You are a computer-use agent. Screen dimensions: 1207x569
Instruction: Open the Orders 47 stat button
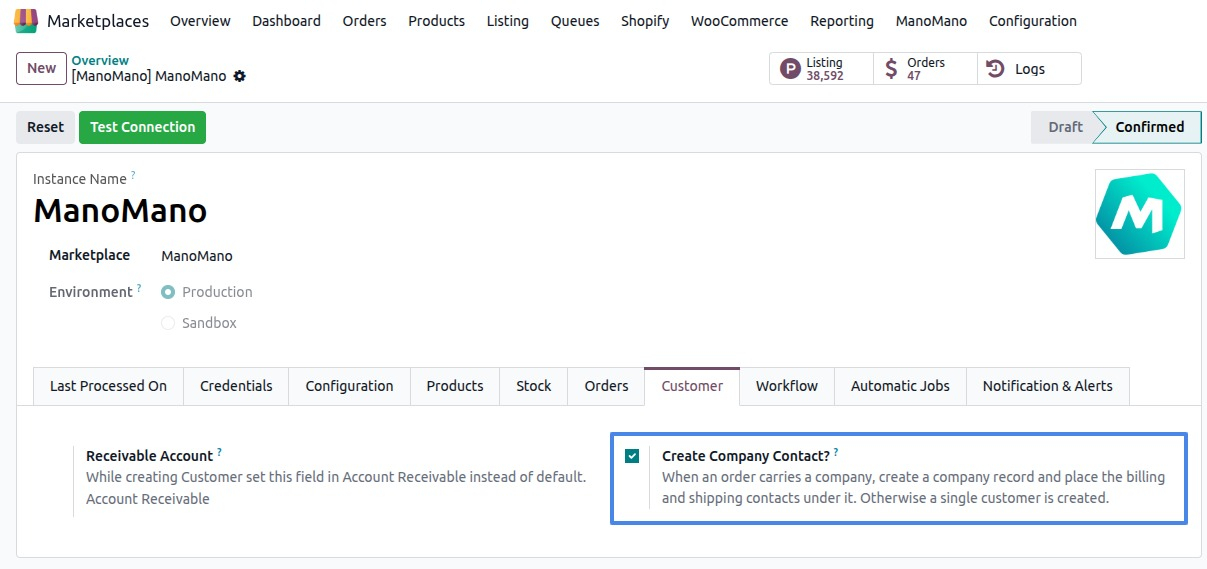925,69
